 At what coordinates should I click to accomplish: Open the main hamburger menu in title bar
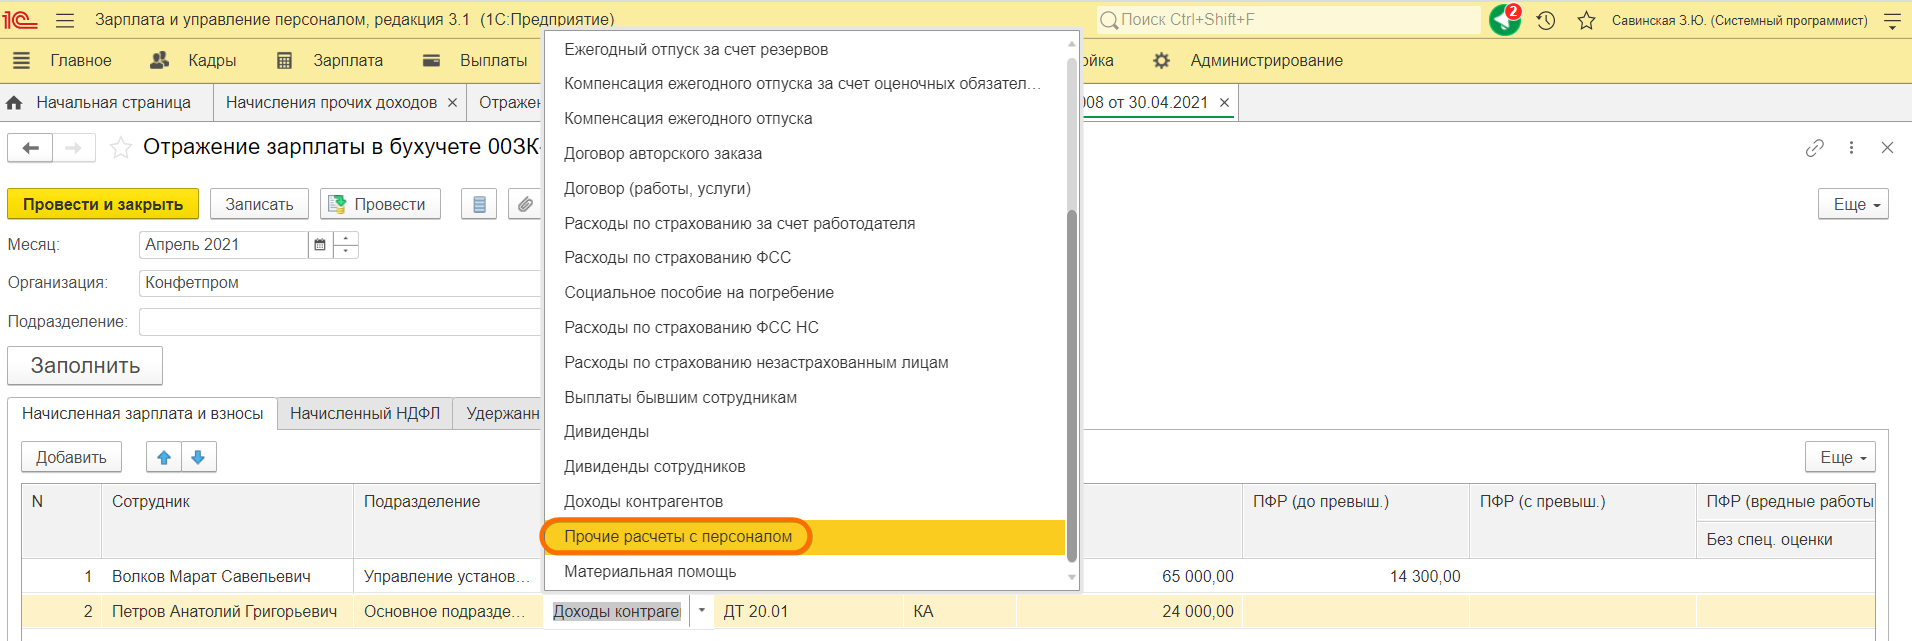65,20
